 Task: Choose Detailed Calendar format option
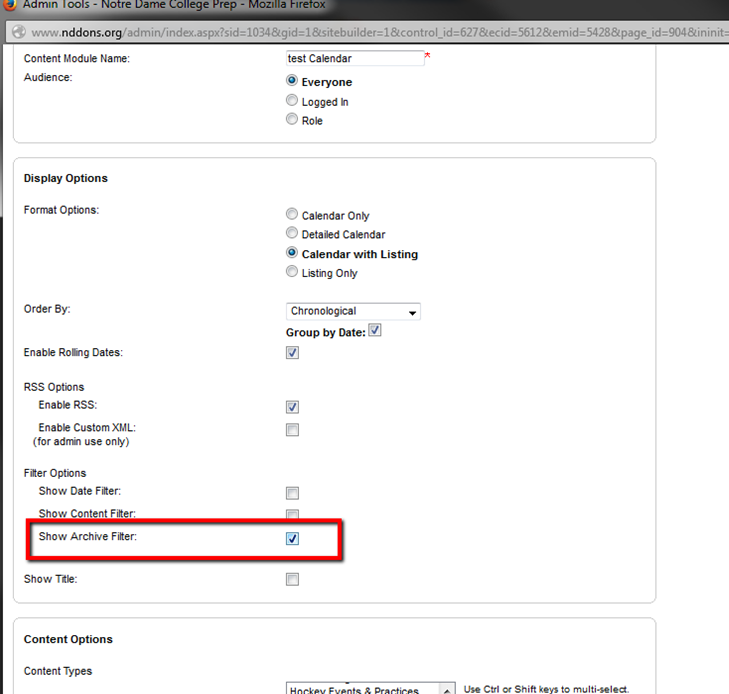click(x=292, y=232)
